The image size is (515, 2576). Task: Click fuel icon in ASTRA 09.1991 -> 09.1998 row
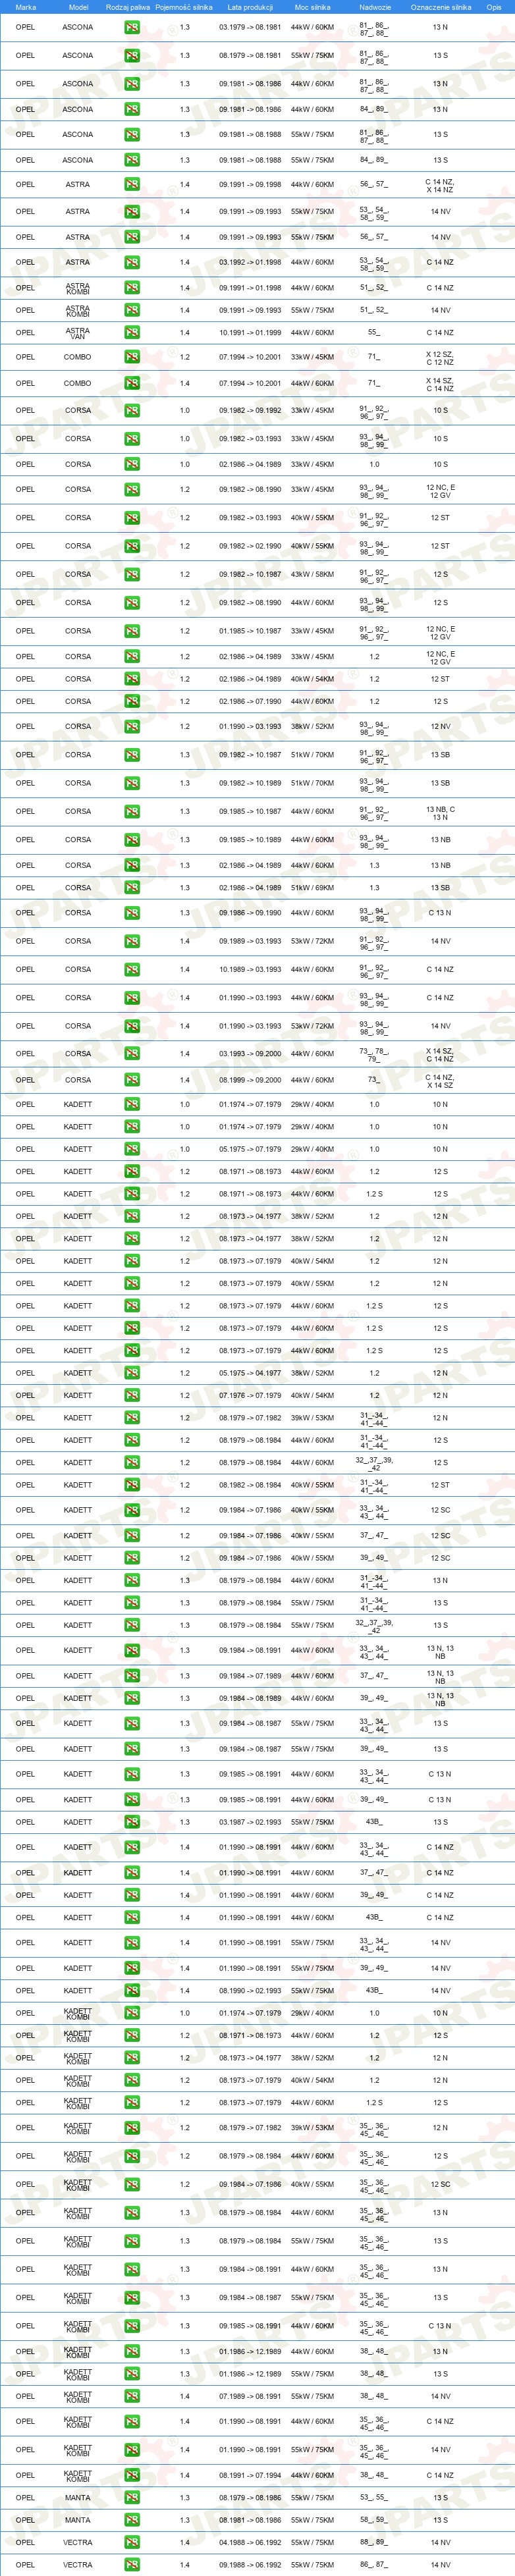coord(132,184)
